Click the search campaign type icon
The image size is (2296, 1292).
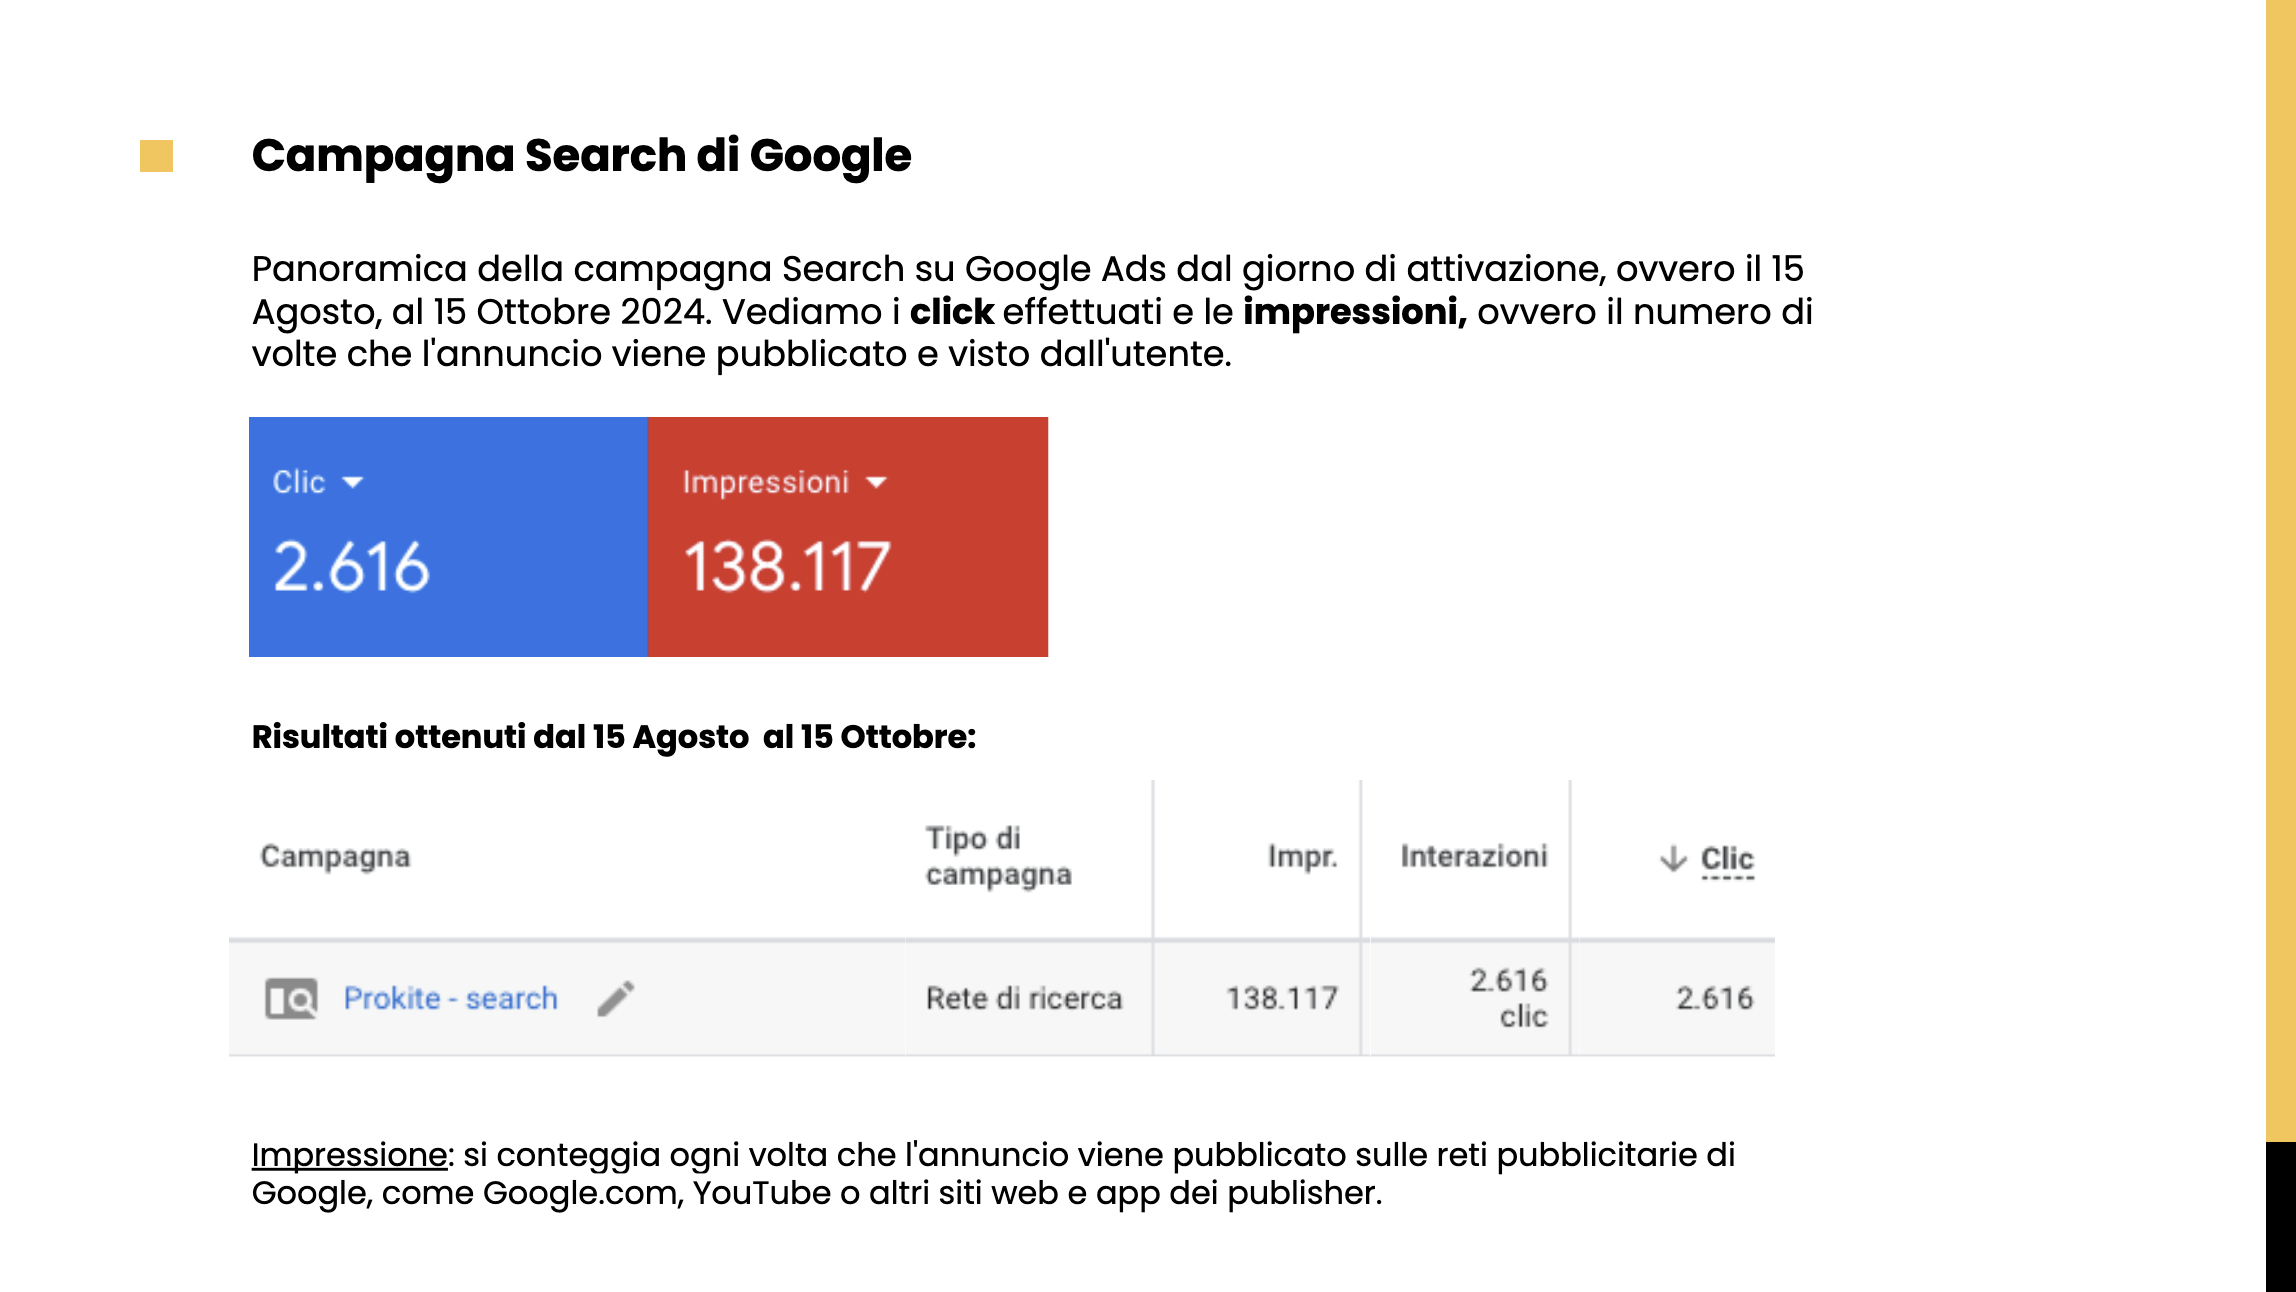point(291,998)
